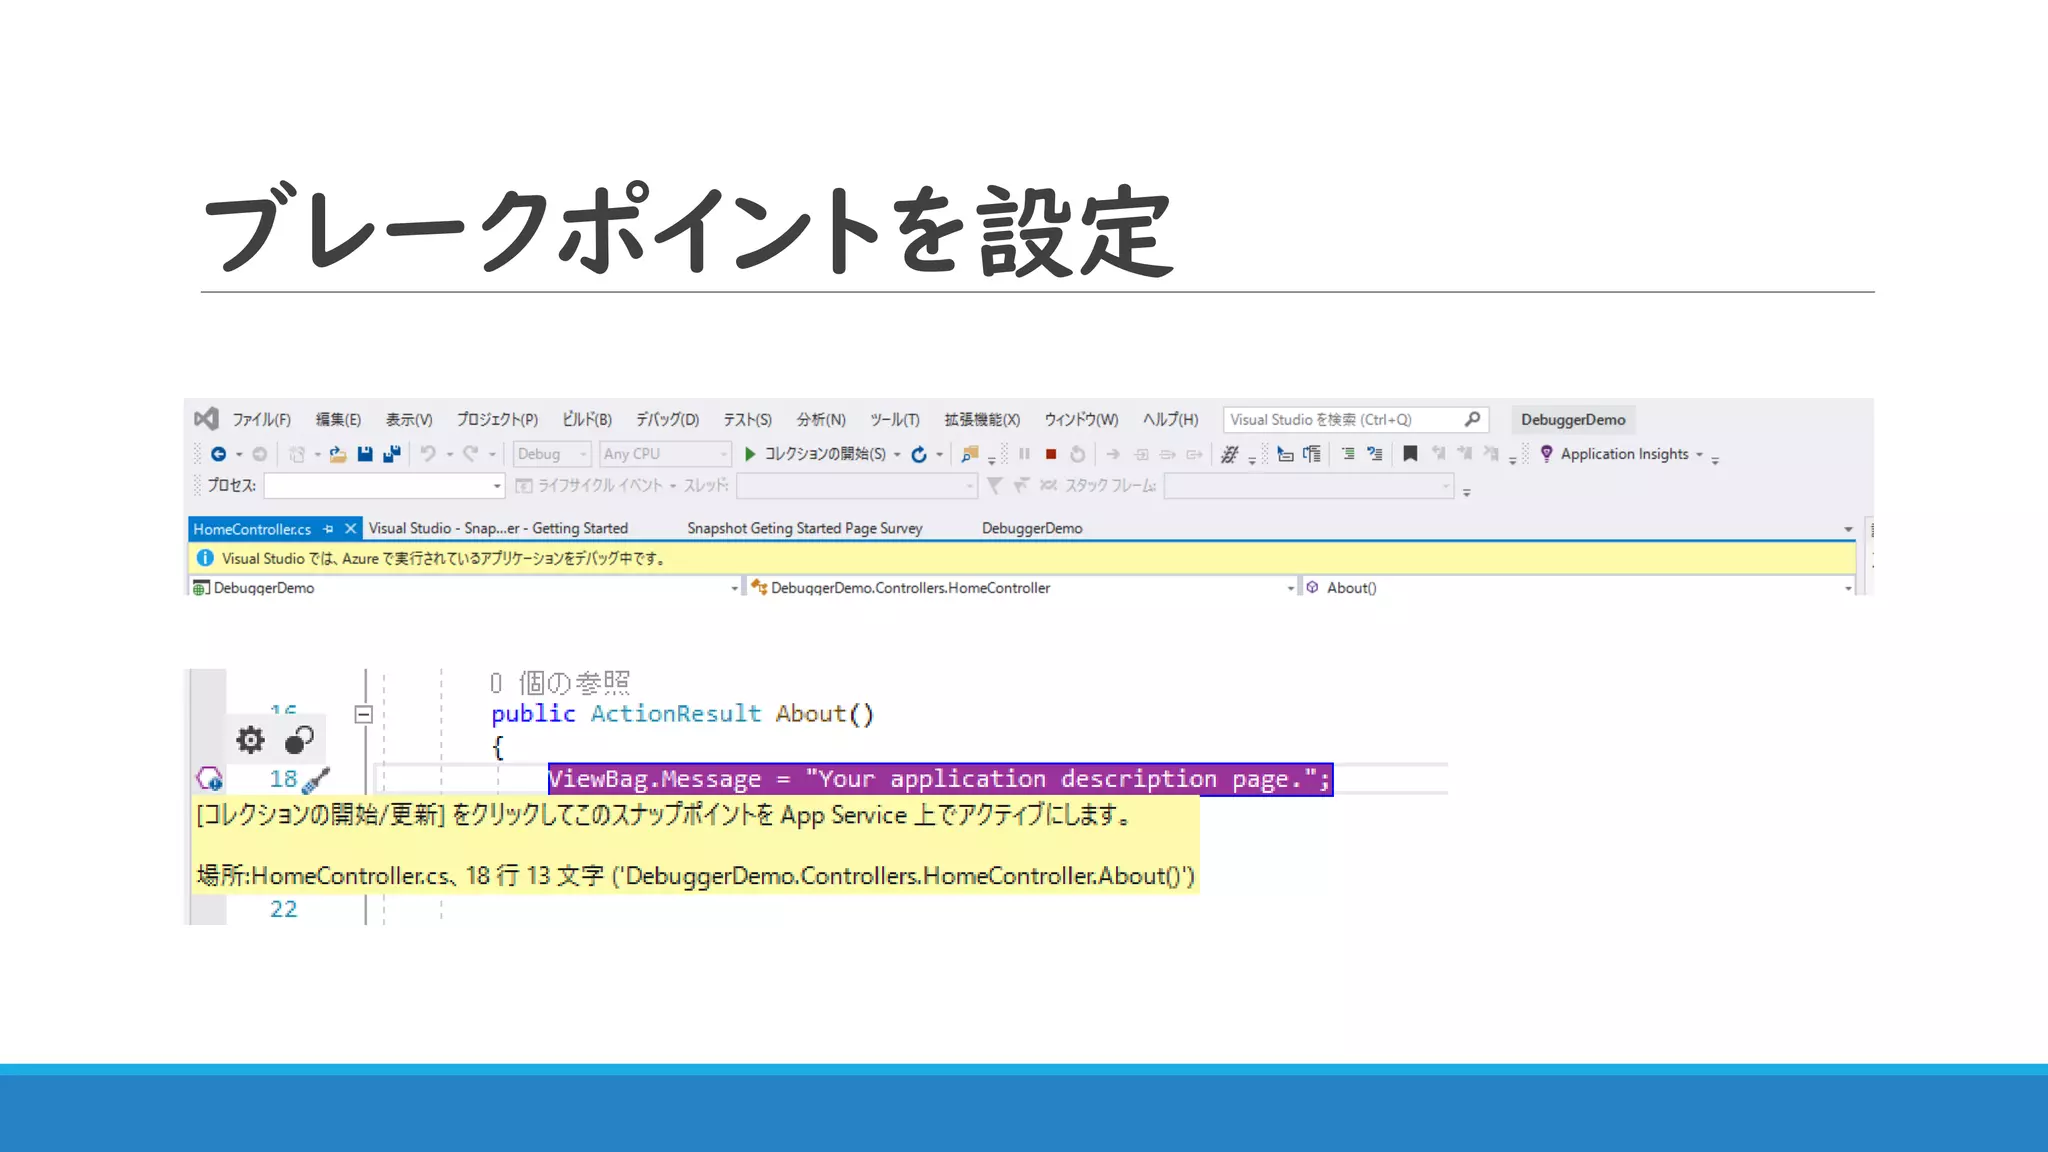
Task: Click the snappoint glyph on line 18
Action: (209, 778)
